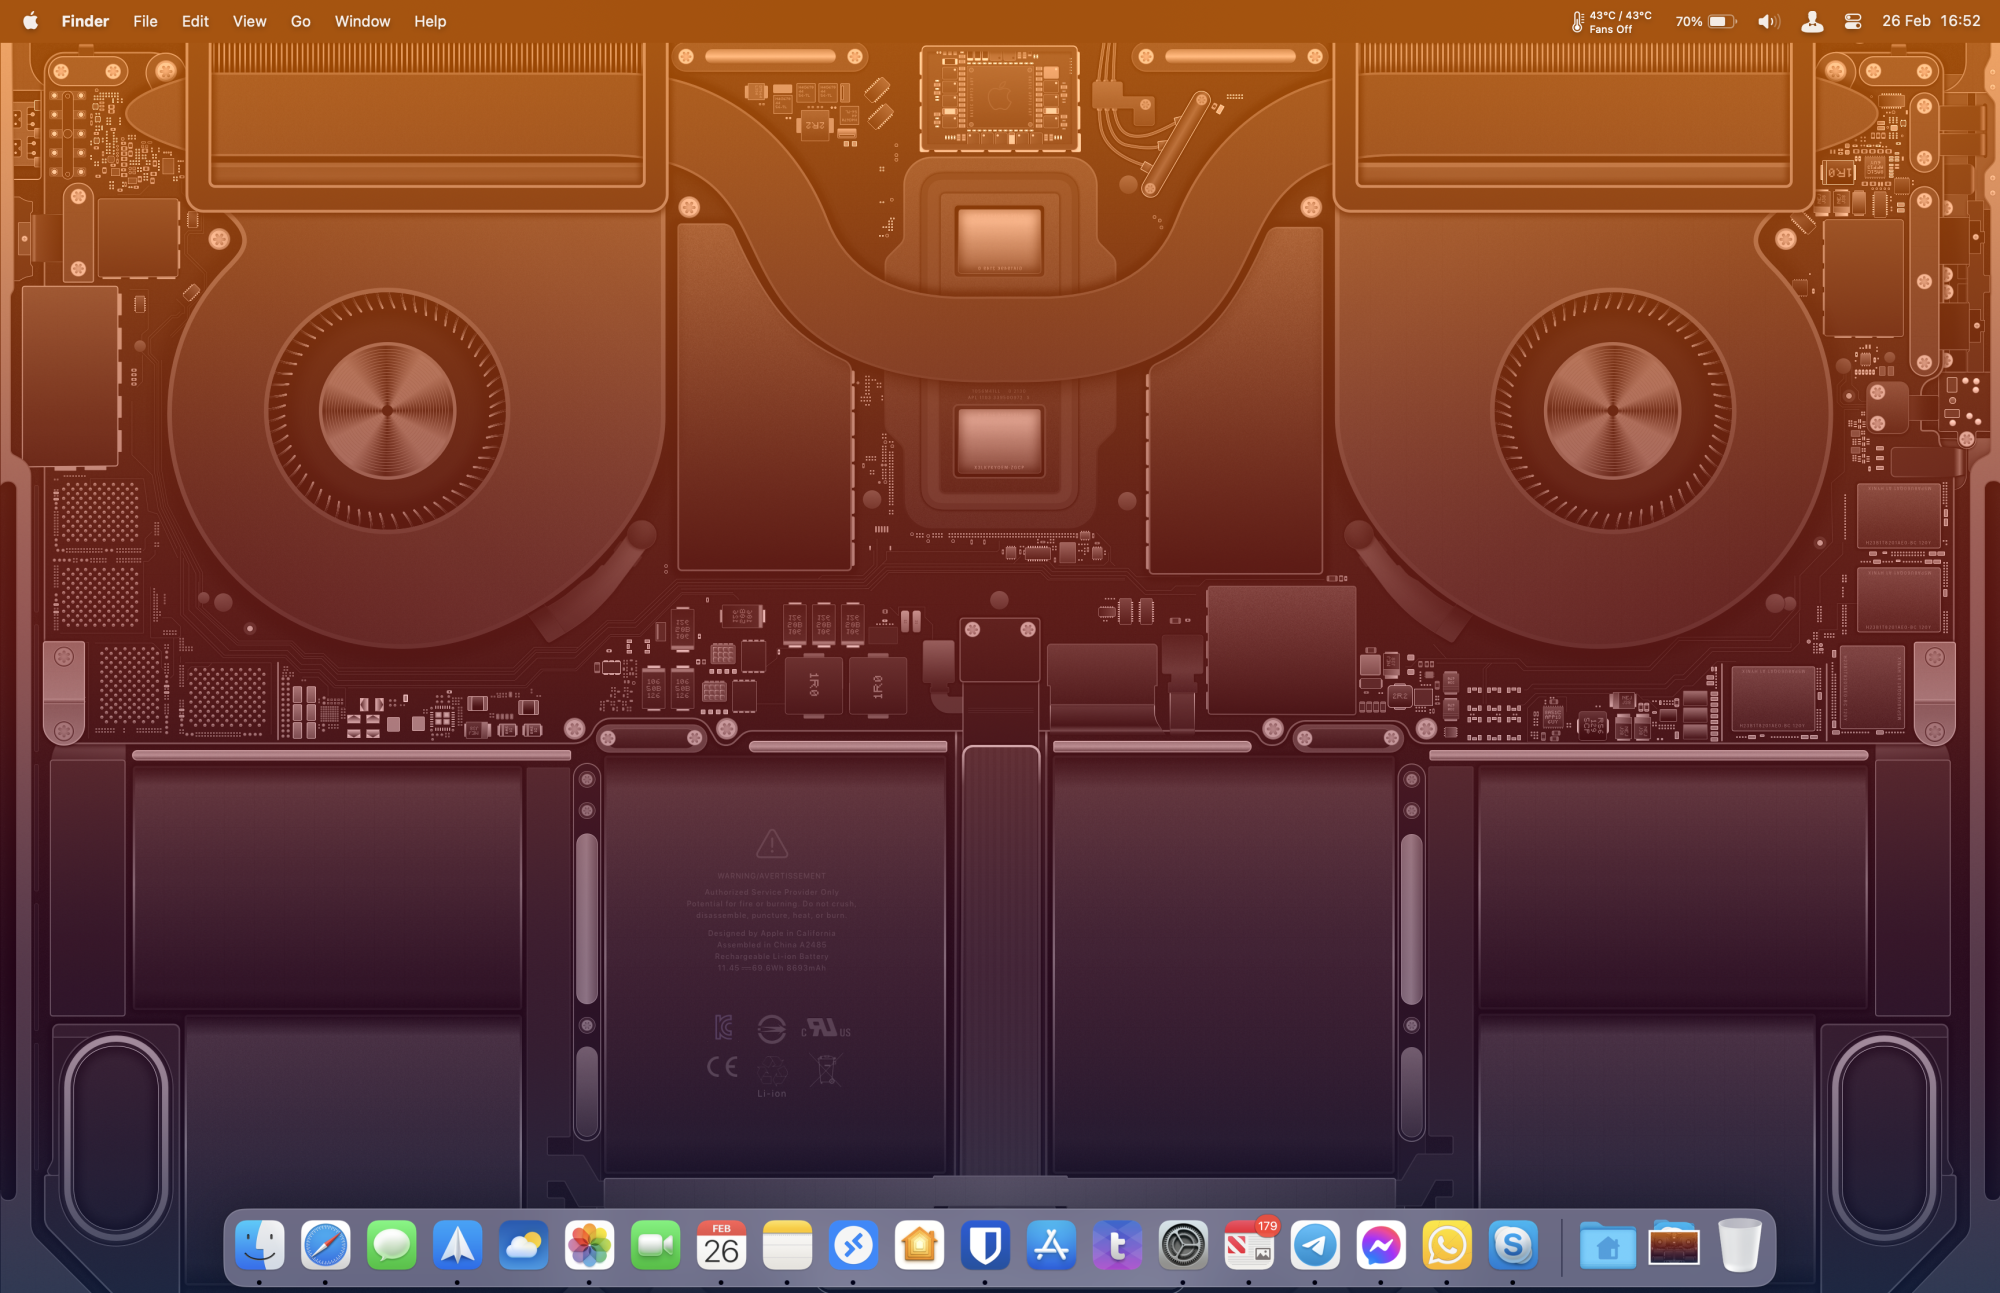Open Control Center toggles icon
Screen dimensions: 2000x1293
click(1852, 21)
